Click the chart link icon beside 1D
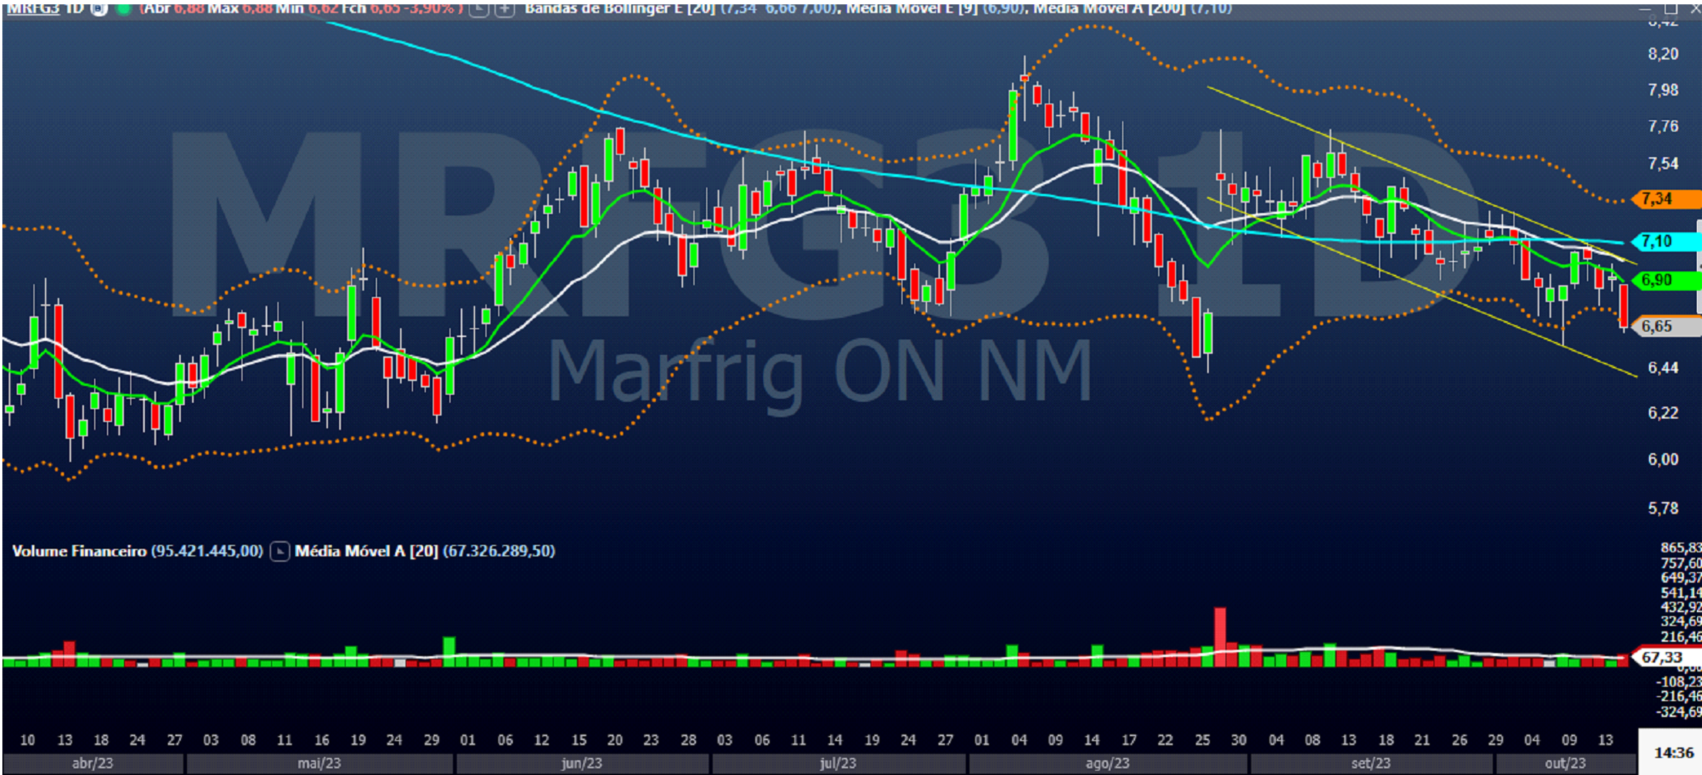Image resolution: width=1702 pixels, height=775 pixels. tap(99, 8)
